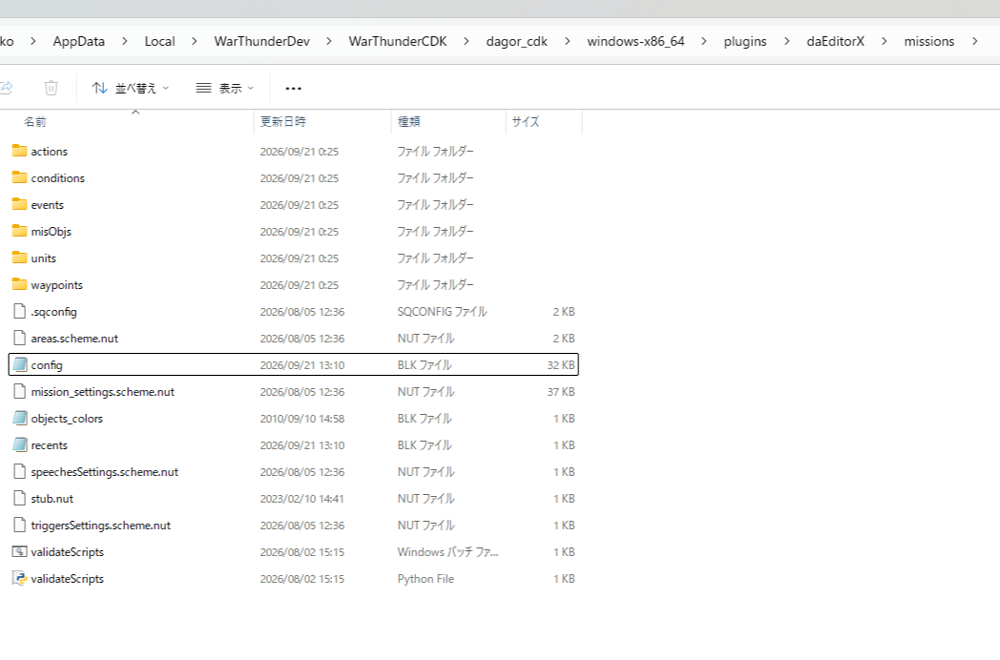The height and width of the screenshot is (660, 1000).
Task: Expand chevron after WarThunderCDK in path
Action: coord(466,41)
